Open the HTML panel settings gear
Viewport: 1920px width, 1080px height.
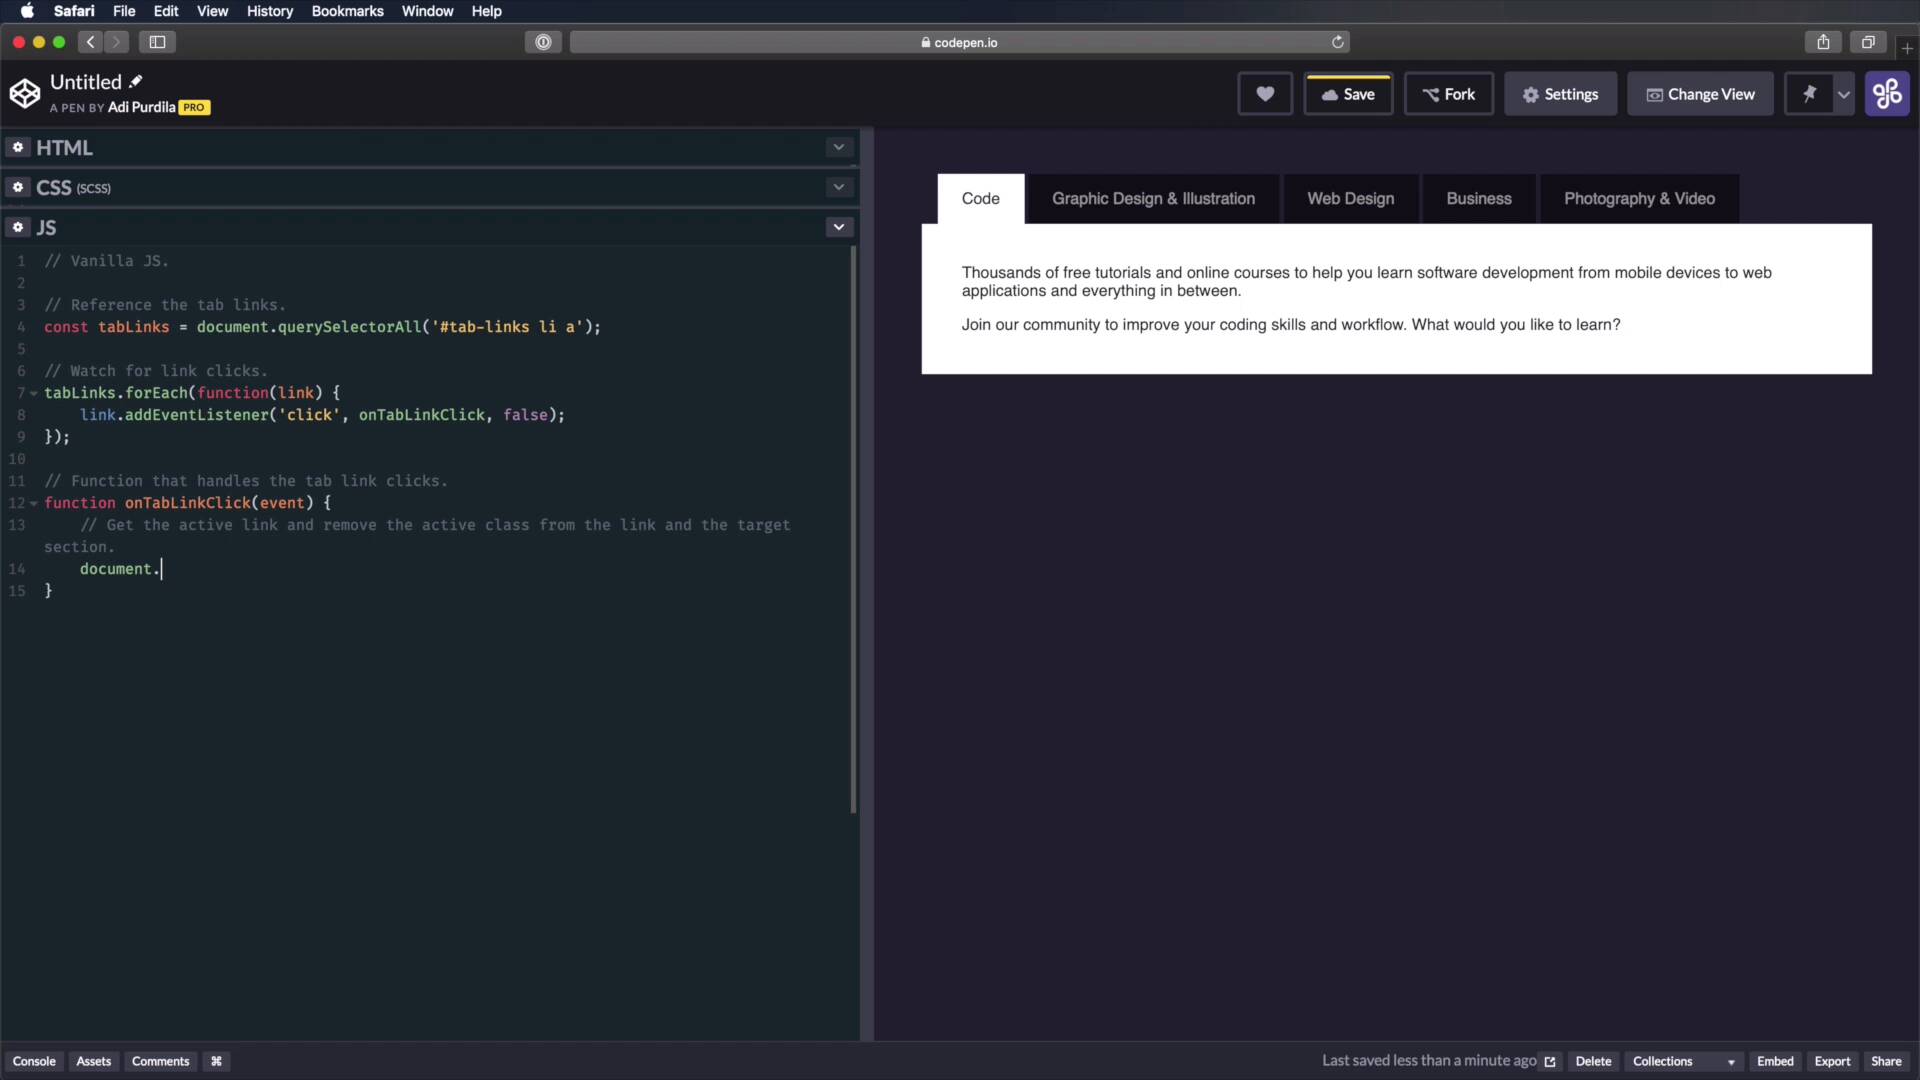point(17,147)
